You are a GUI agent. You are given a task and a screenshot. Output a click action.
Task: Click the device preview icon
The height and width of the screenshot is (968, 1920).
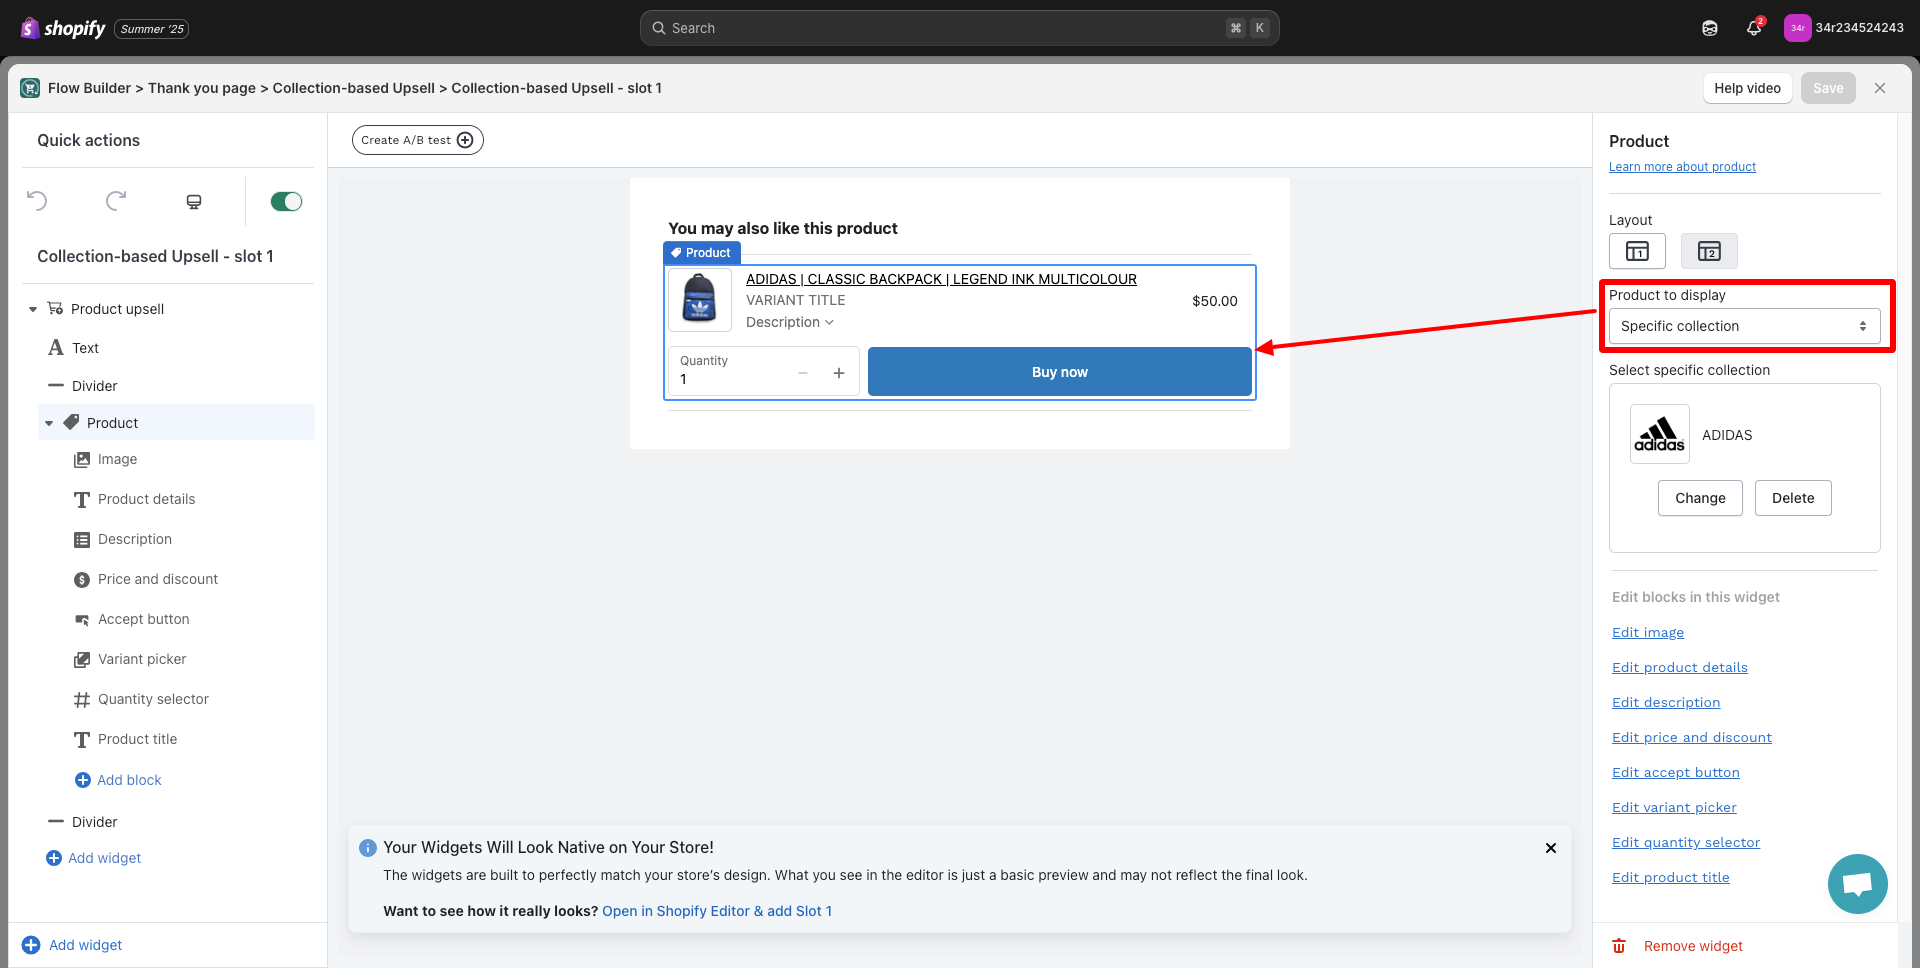194,202
